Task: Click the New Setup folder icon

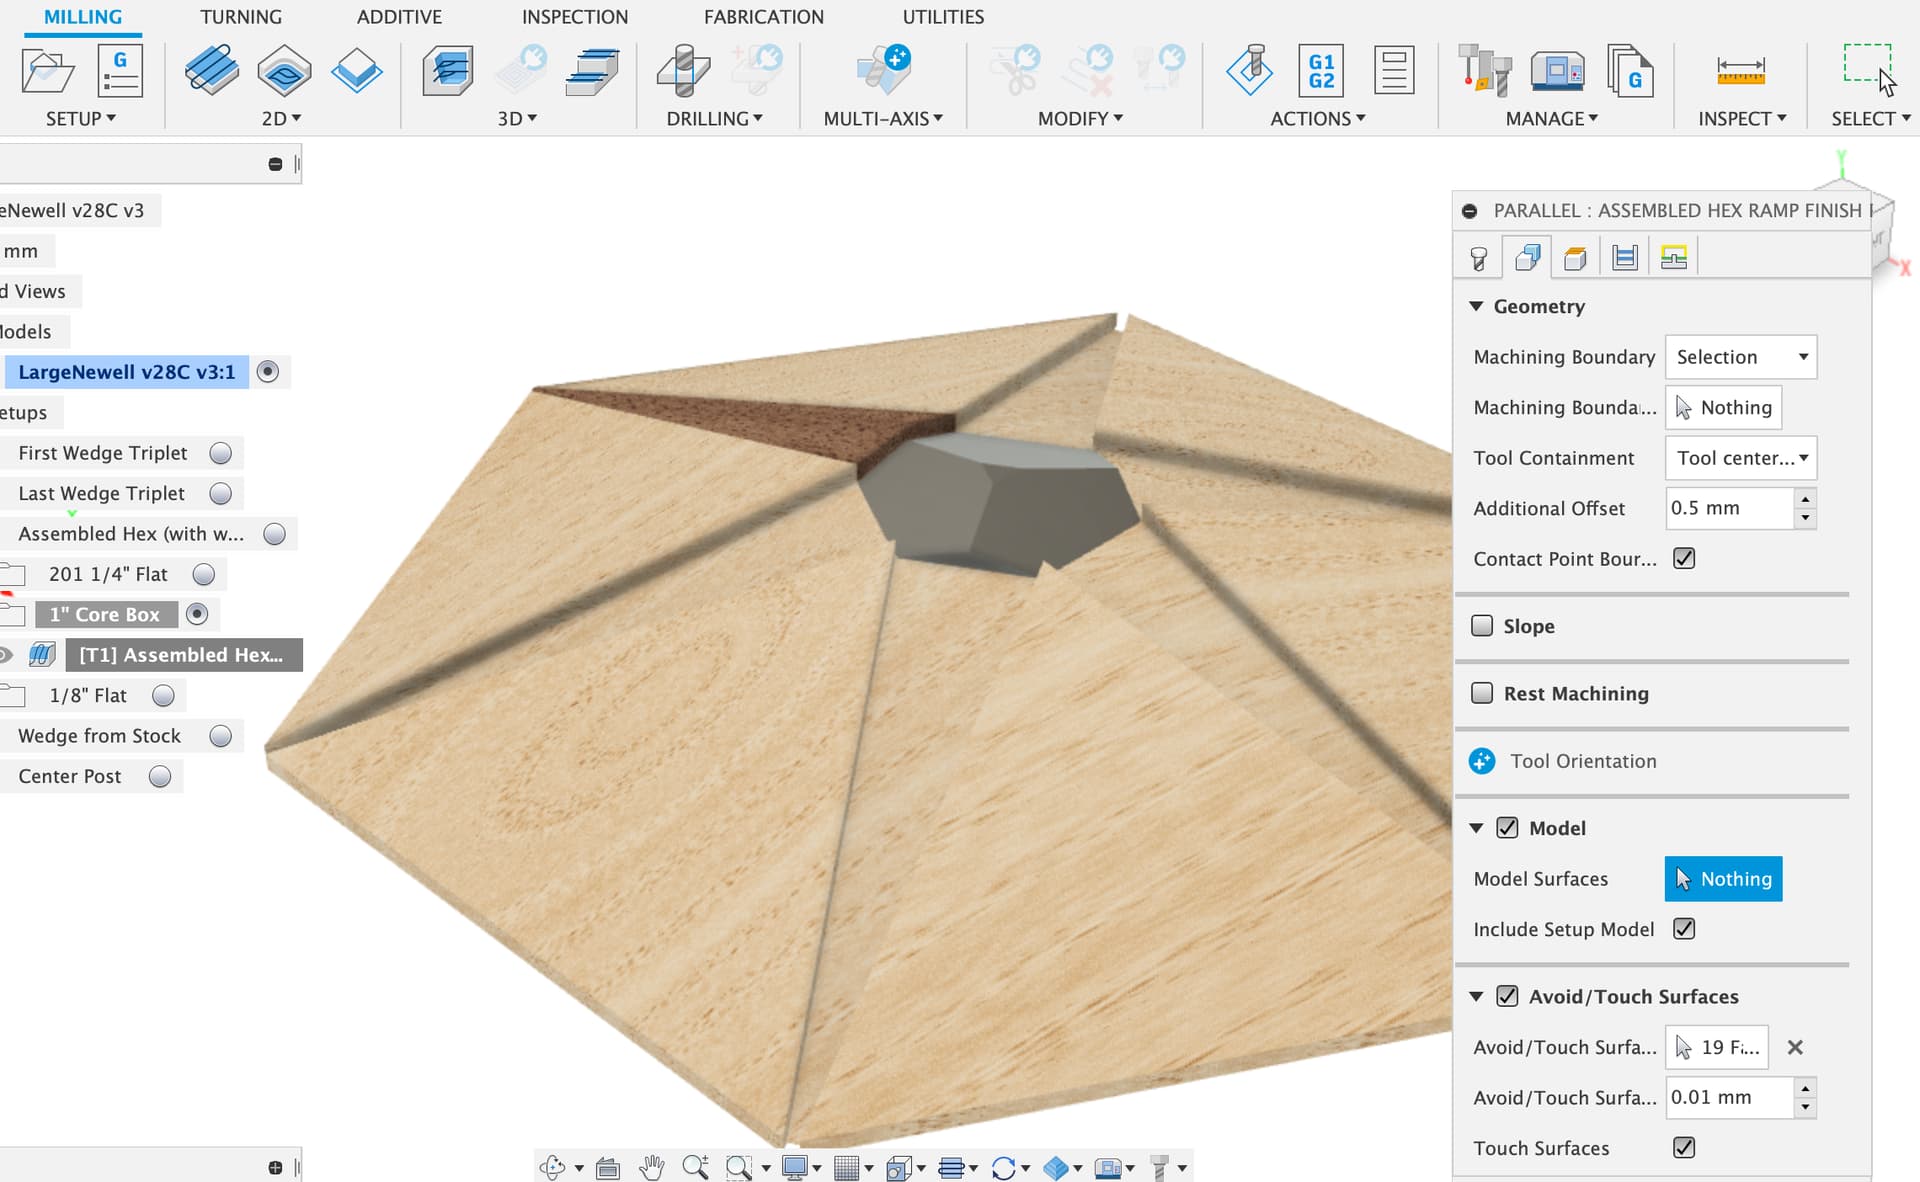Action: [x=47, y=70]
